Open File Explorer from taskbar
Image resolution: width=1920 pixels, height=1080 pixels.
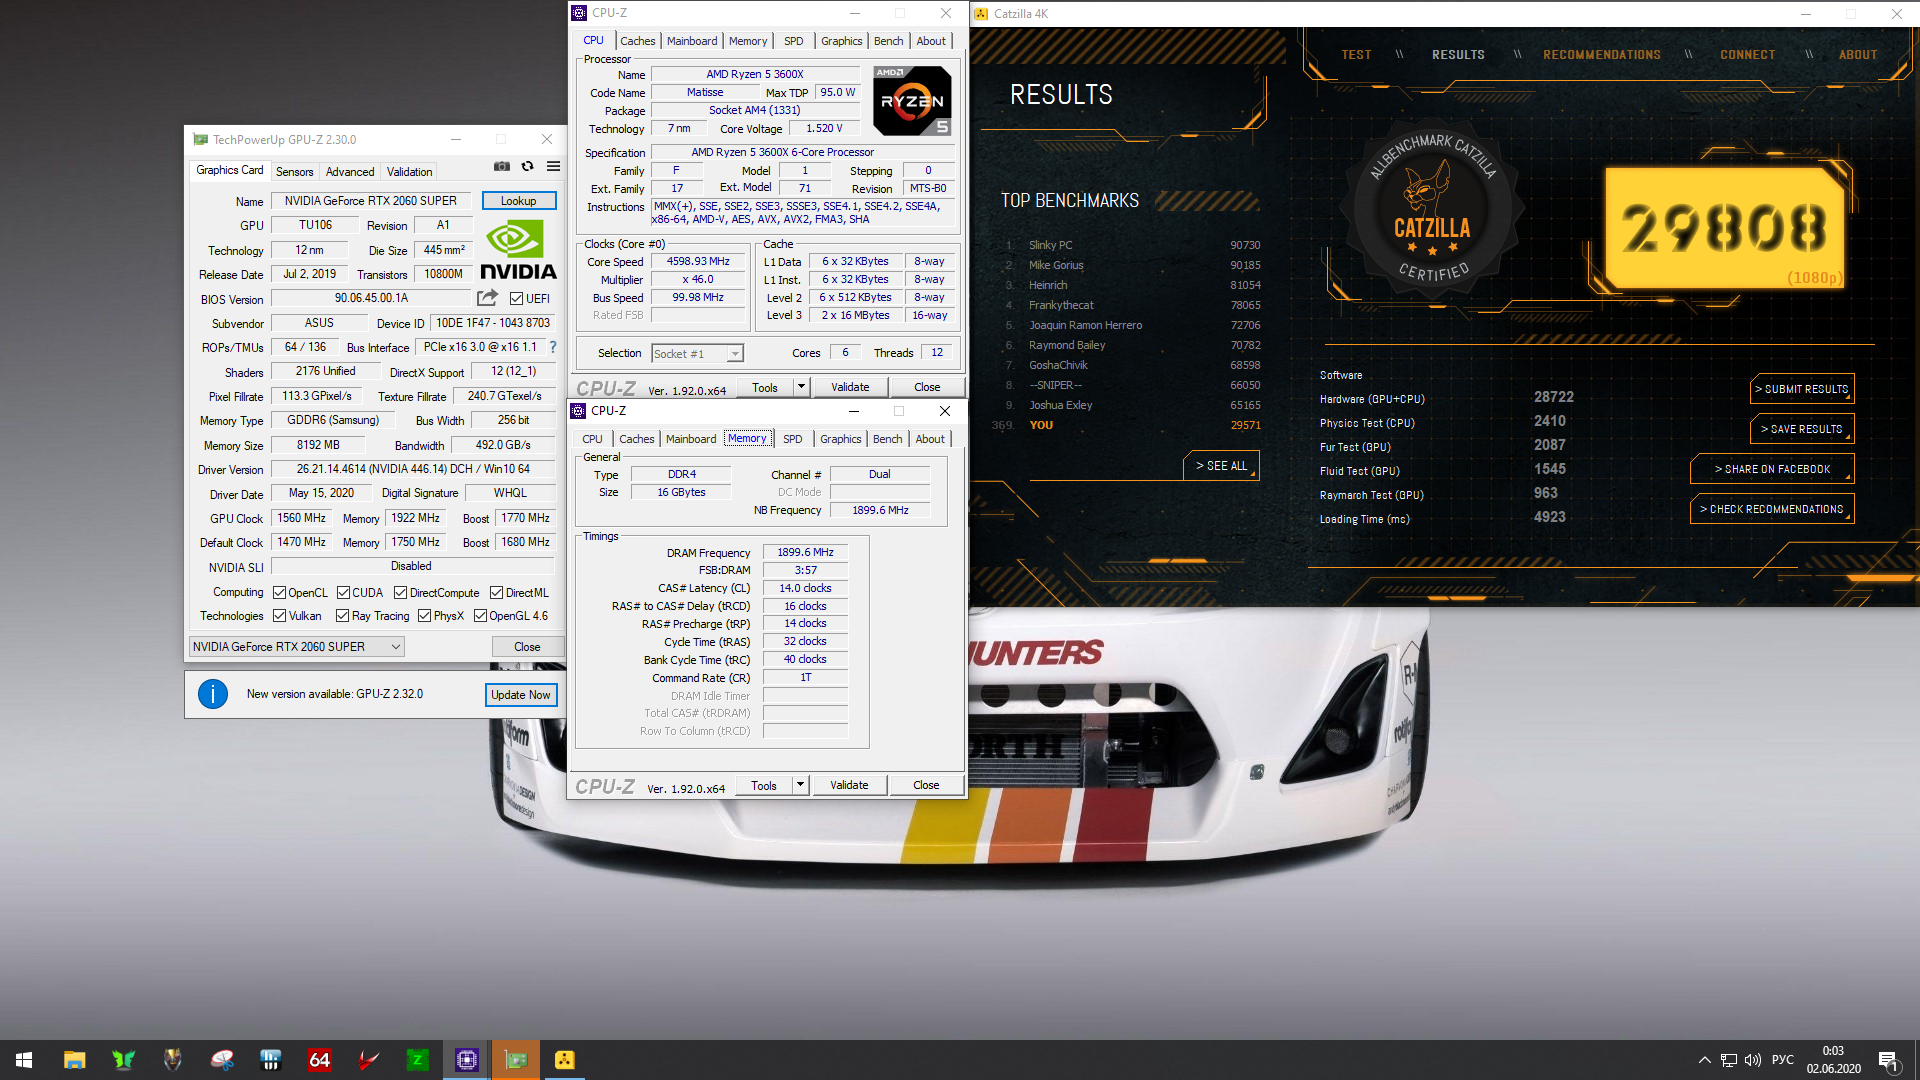tap(74, 1060)
